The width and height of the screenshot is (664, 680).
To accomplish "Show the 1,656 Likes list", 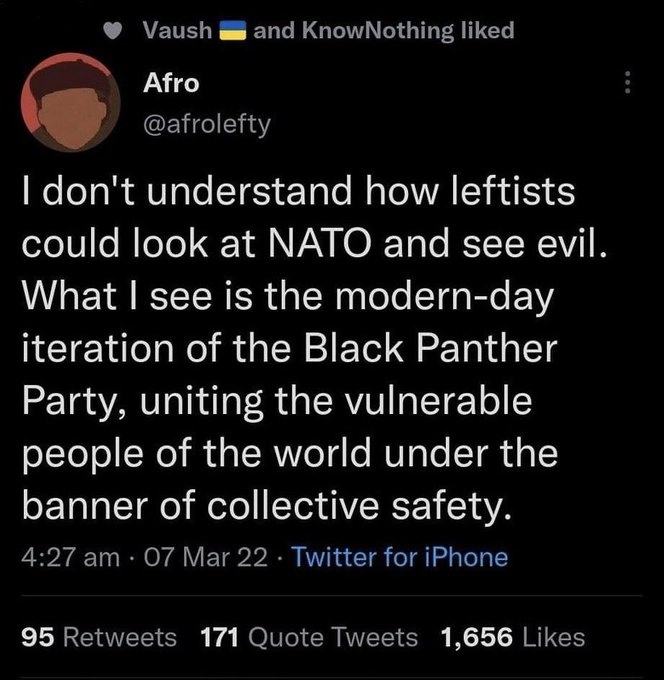I will pos(512,637).
